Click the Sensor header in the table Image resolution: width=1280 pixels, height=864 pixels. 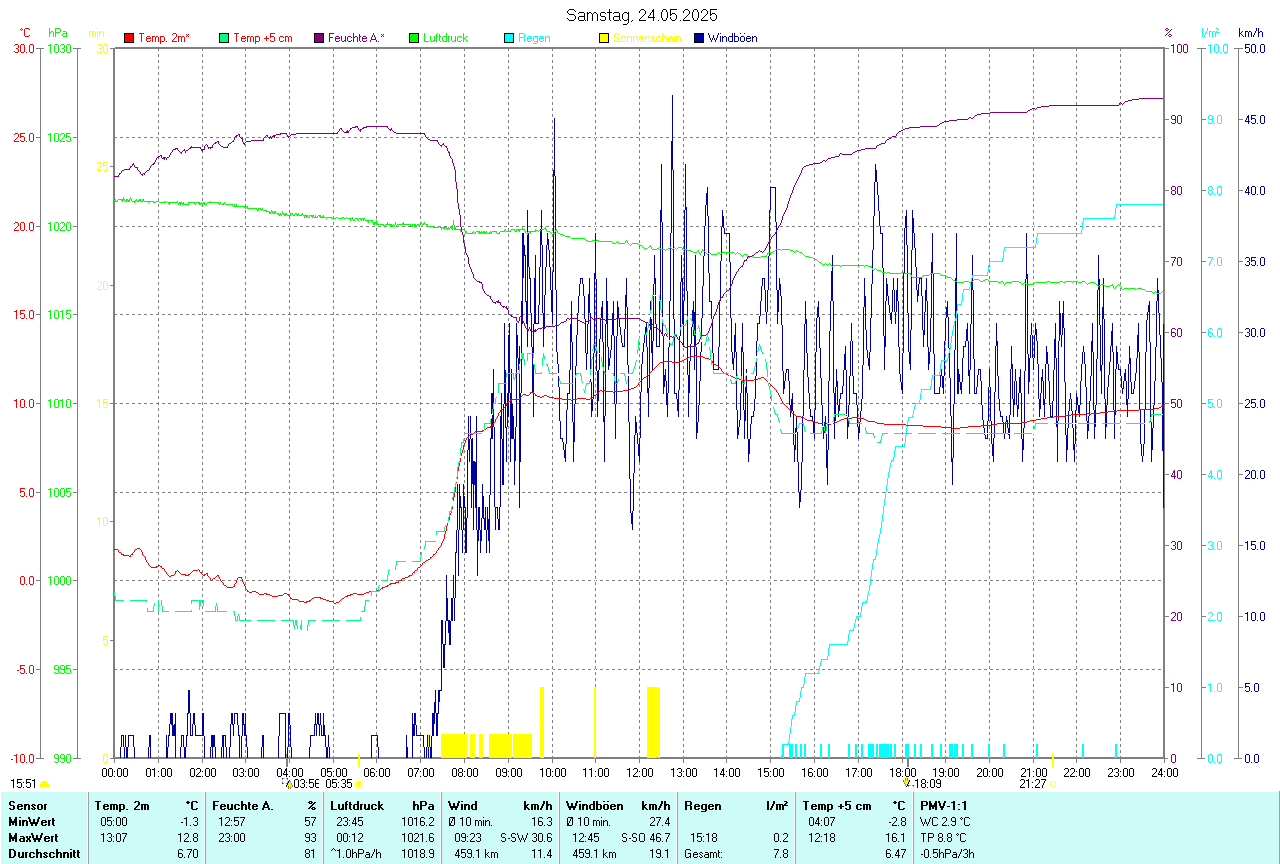(27, 806)
